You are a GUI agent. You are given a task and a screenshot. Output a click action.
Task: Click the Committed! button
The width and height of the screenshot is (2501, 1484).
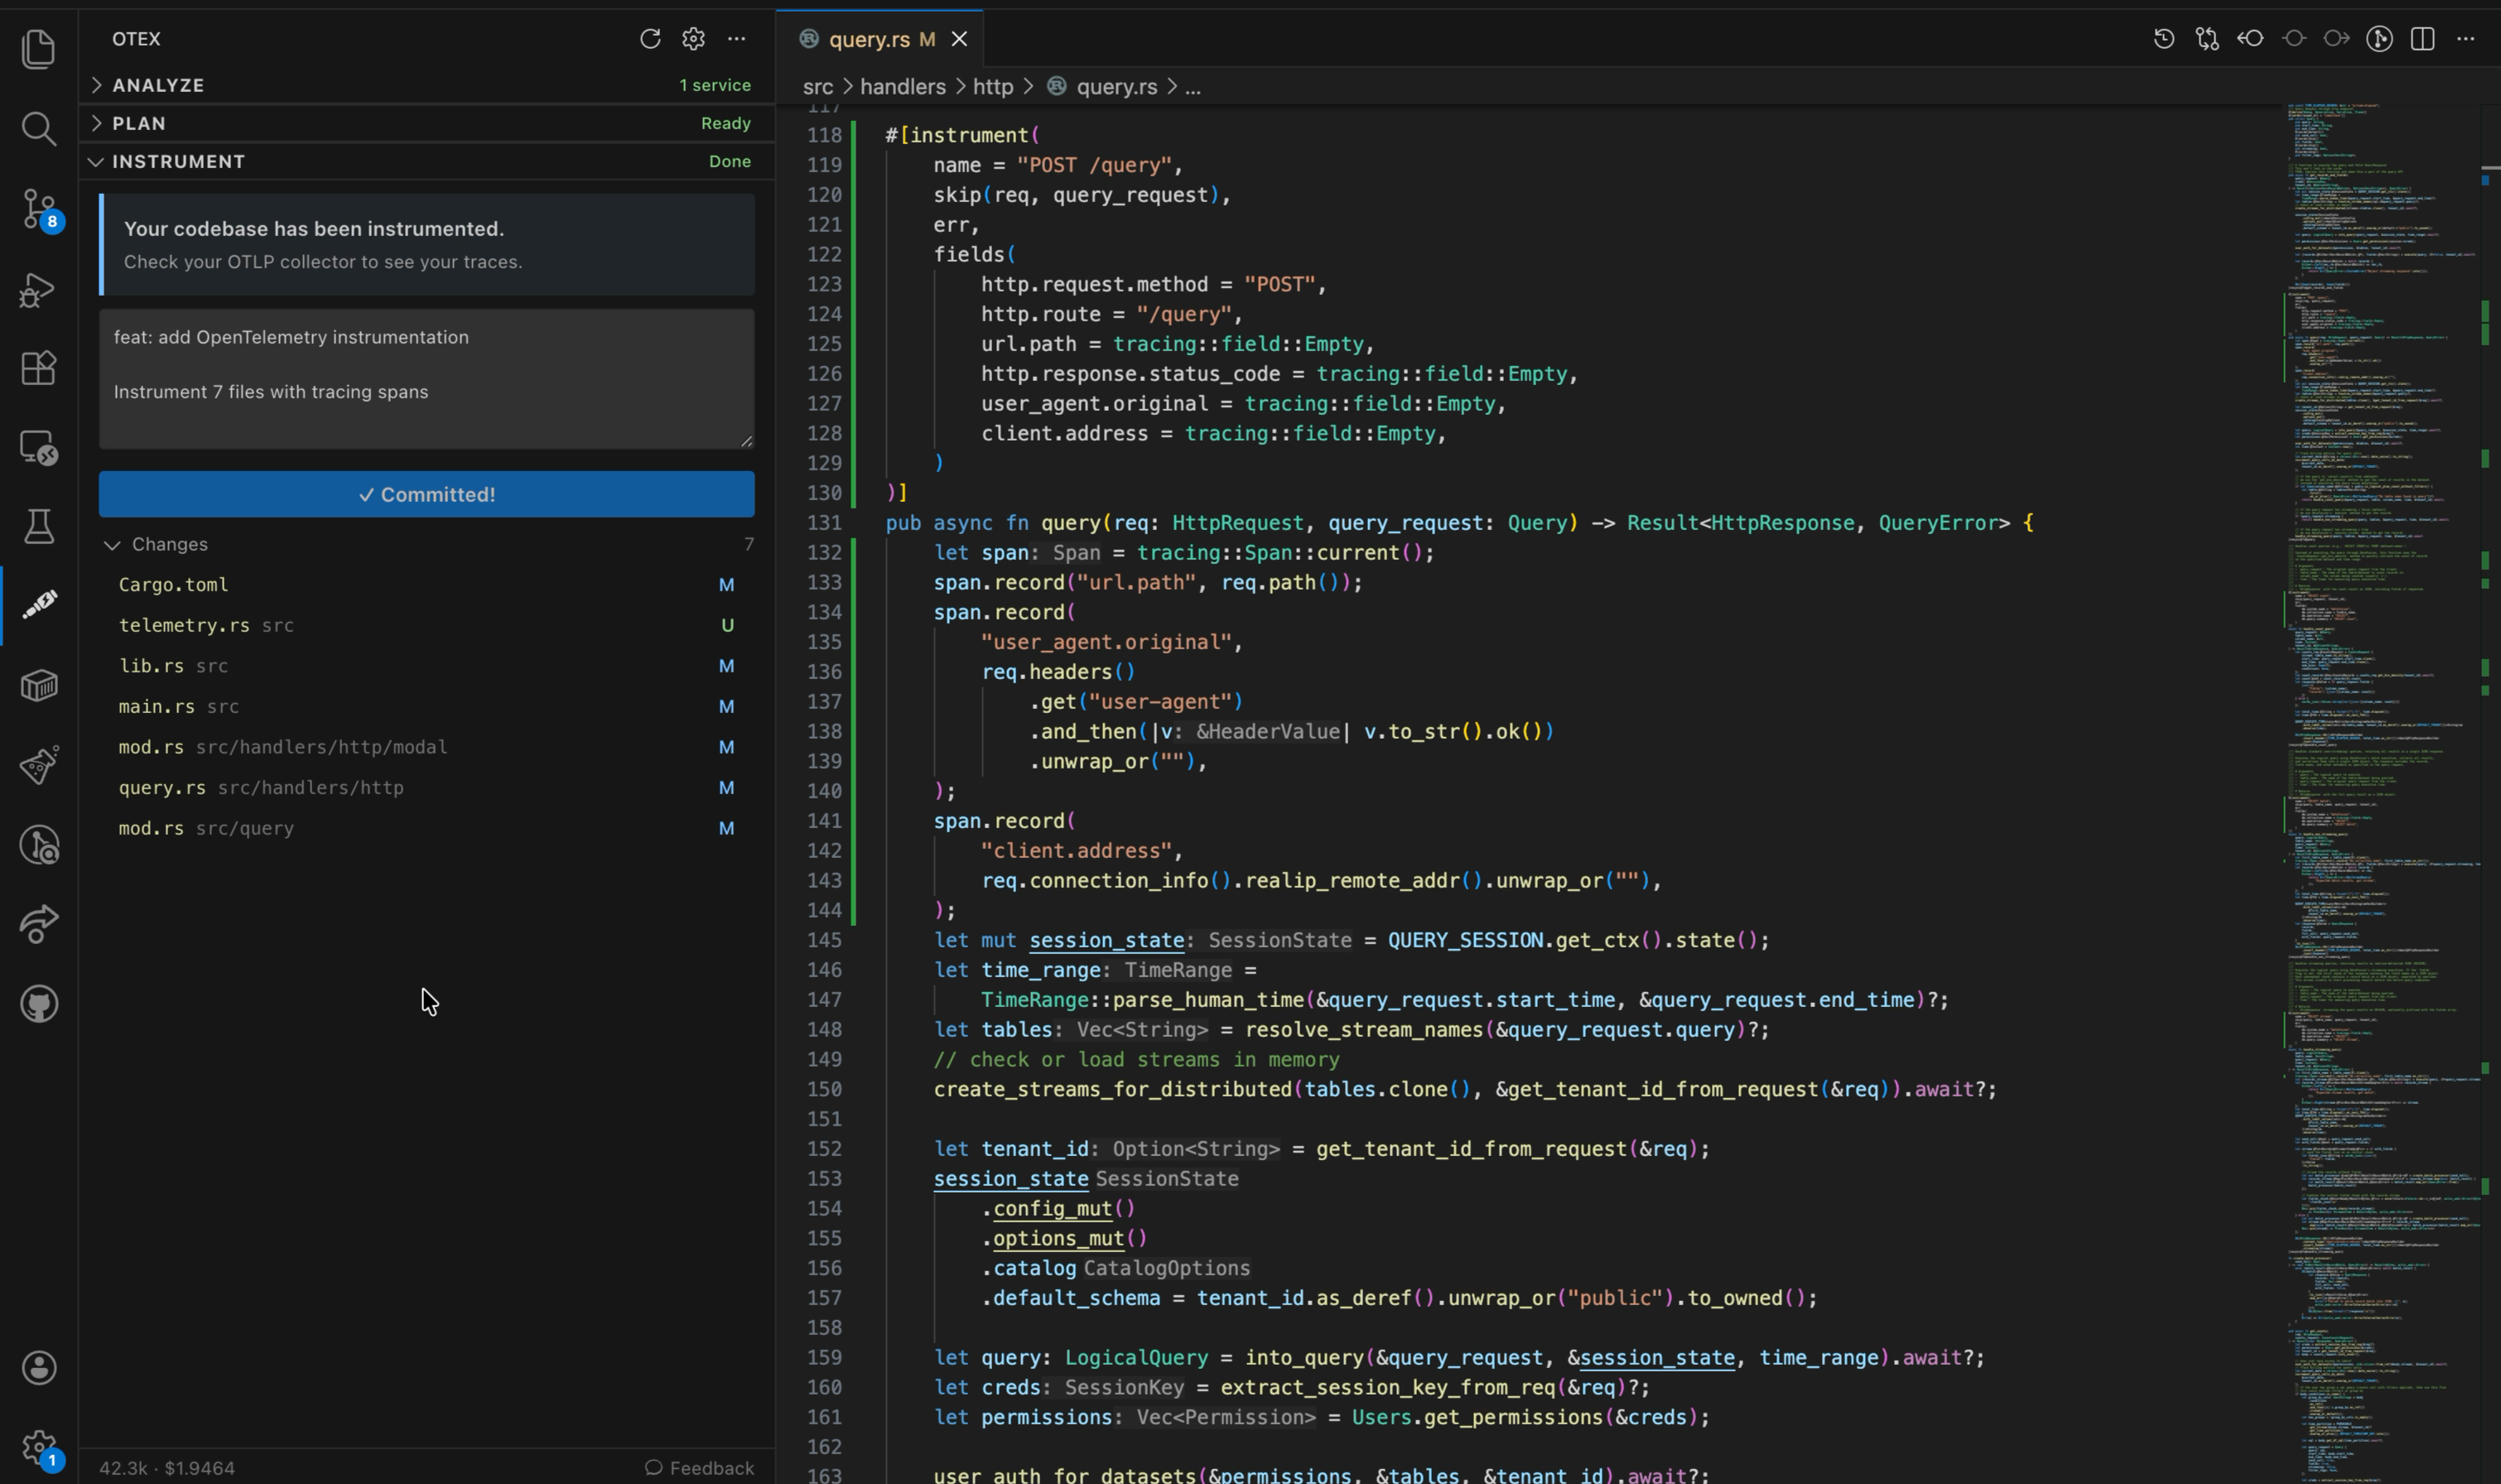[x=427, y=494]
